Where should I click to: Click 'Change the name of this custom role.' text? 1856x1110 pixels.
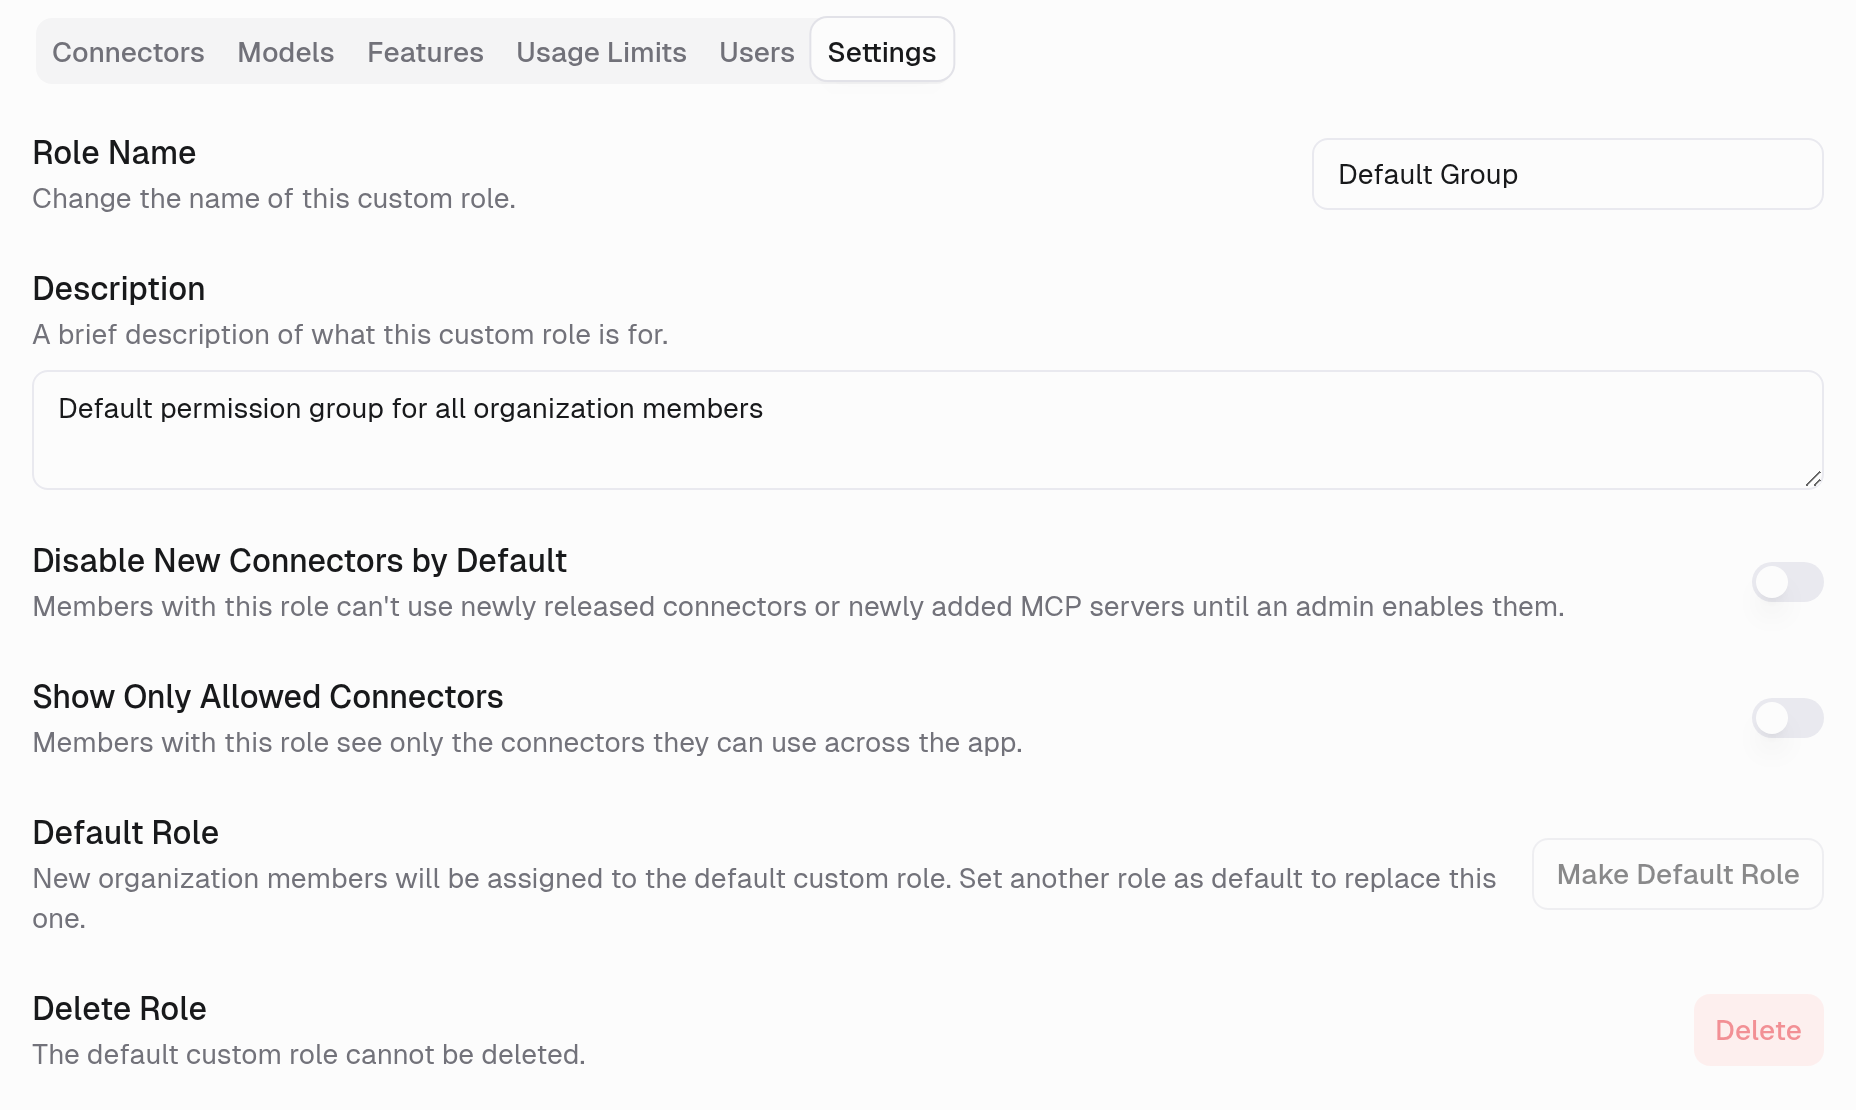[274, 198]
